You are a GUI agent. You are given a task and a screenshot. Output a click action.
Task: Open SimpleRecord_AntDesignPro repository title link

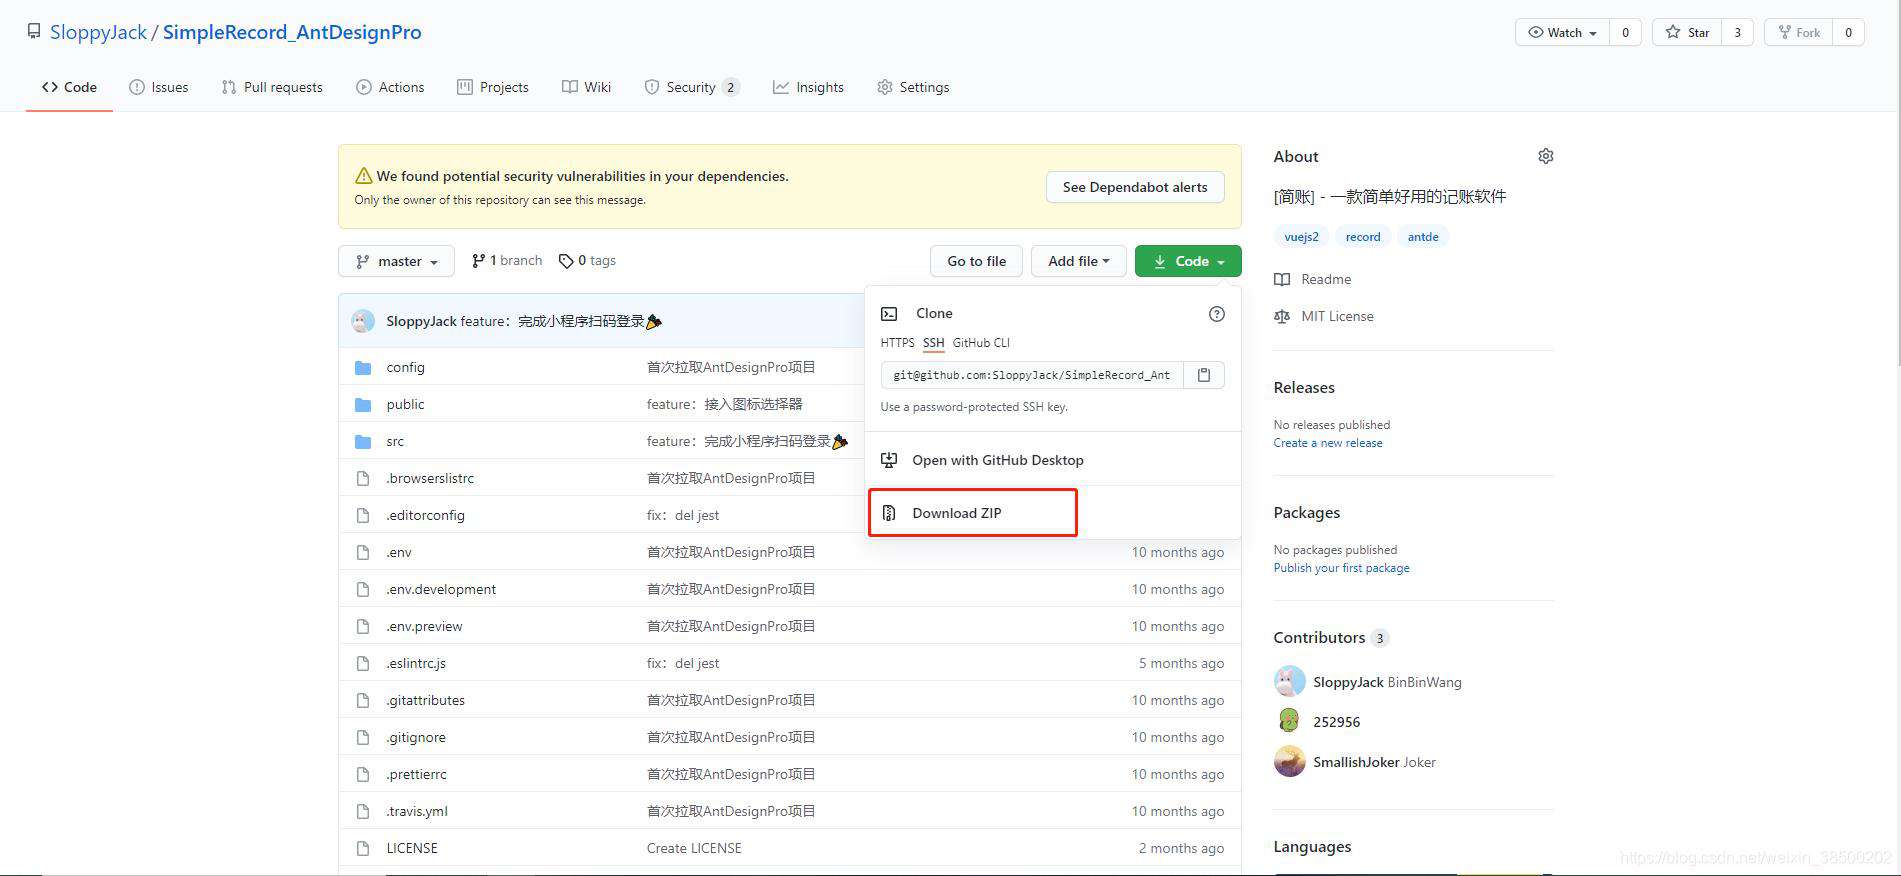pos(292,32)
